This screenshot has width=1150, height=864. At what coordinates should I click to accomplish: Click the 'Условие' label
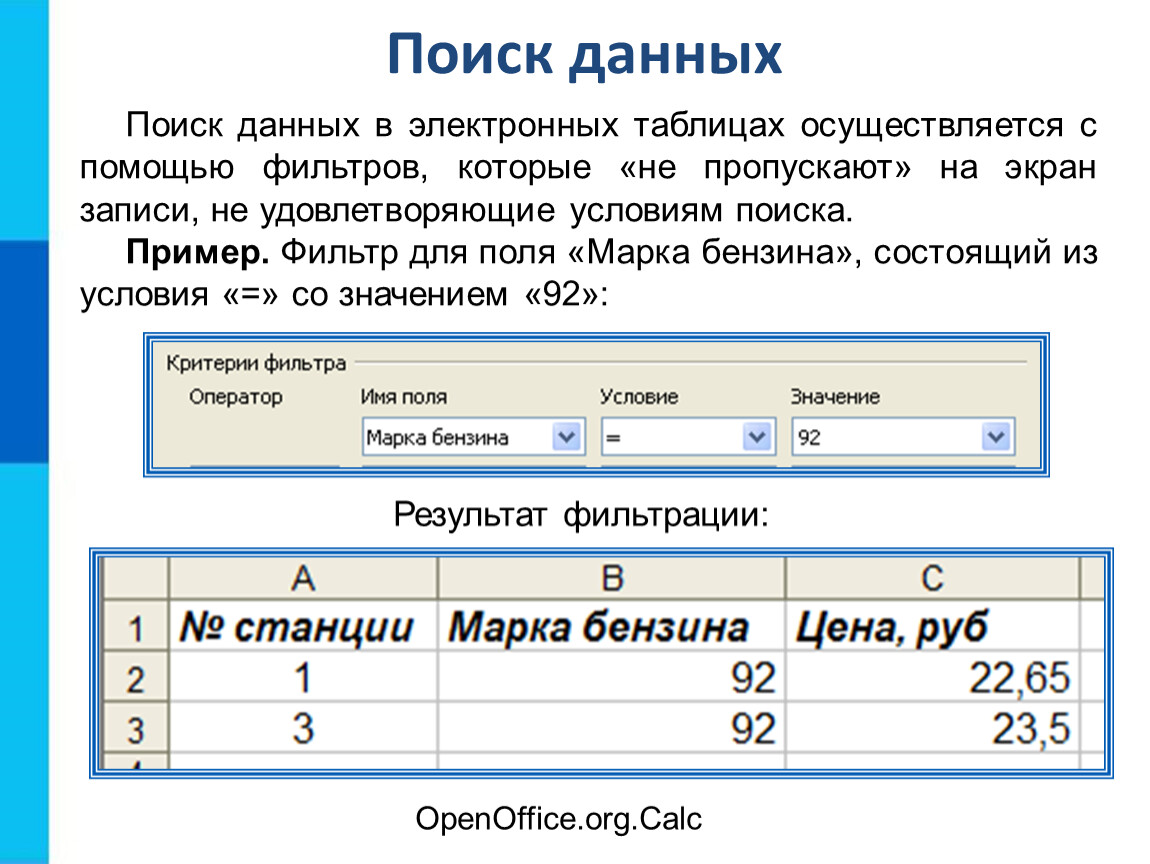point(638,397)
